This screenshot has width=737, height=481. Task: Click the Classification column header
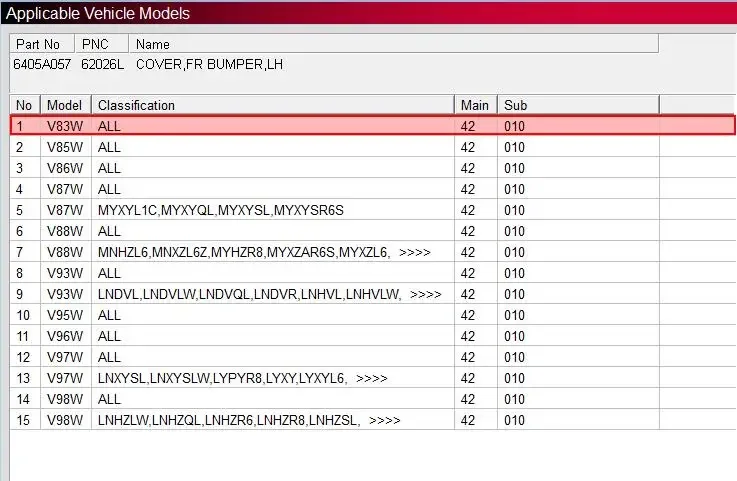click(273, 105)
